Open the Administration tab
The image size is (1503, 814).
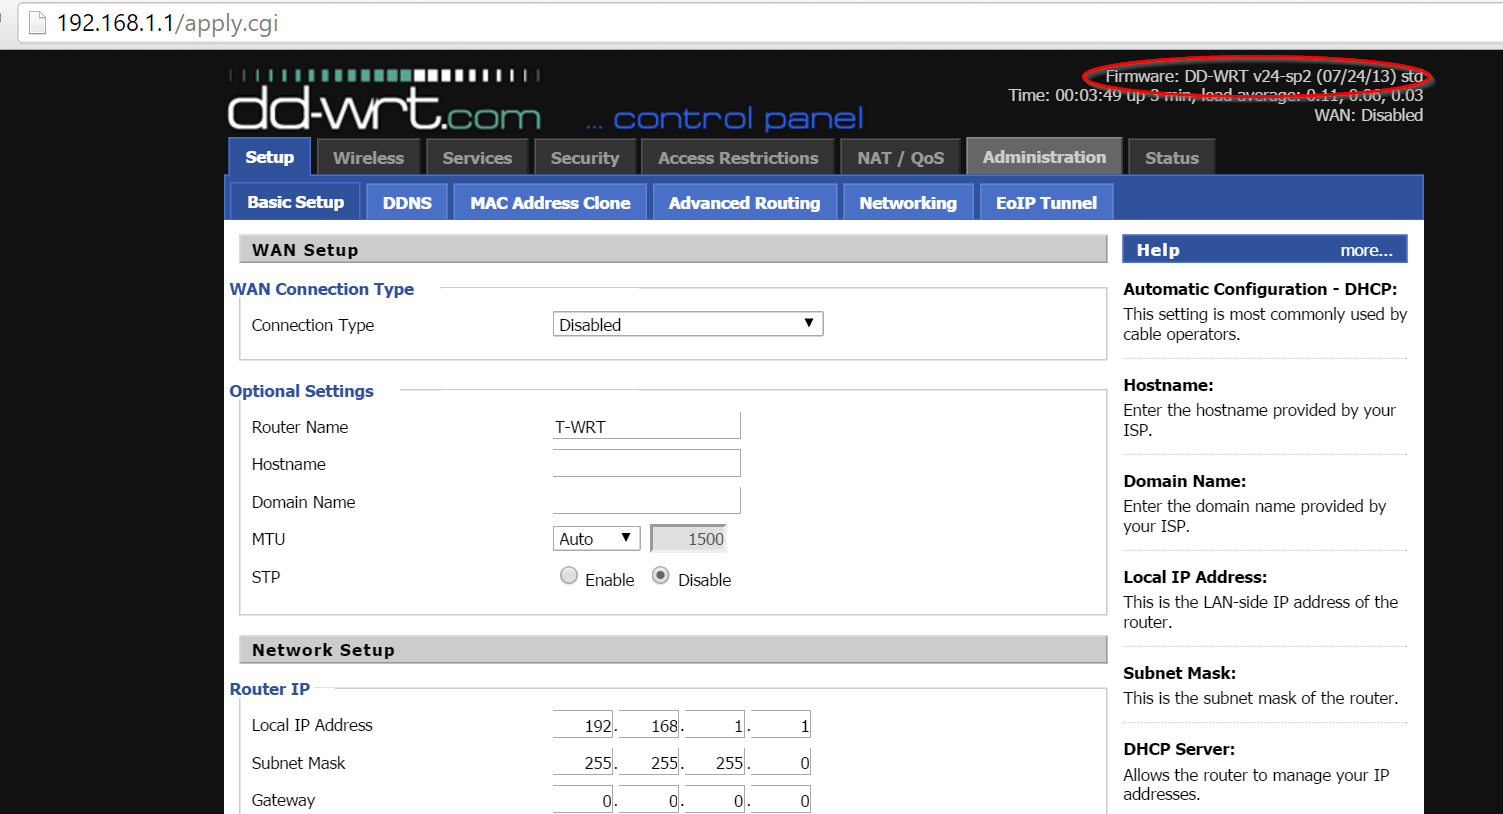click(1043, 156)
